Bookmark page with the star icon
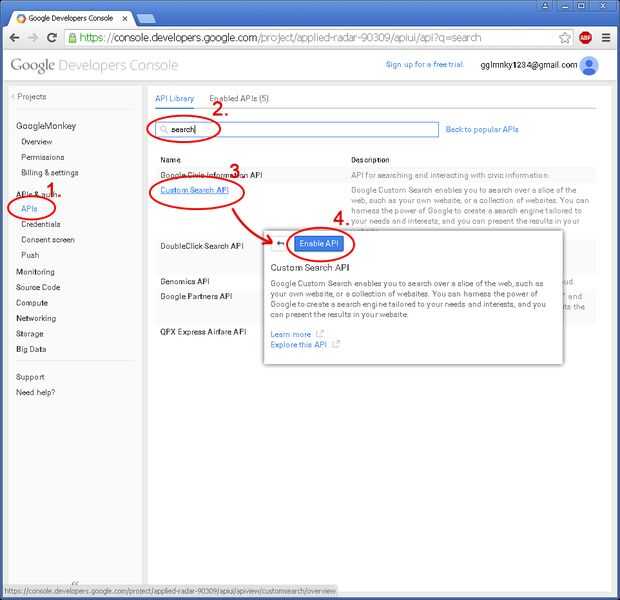Image resolution: width=620 pixels, height=600 pixels. [564, 38]
